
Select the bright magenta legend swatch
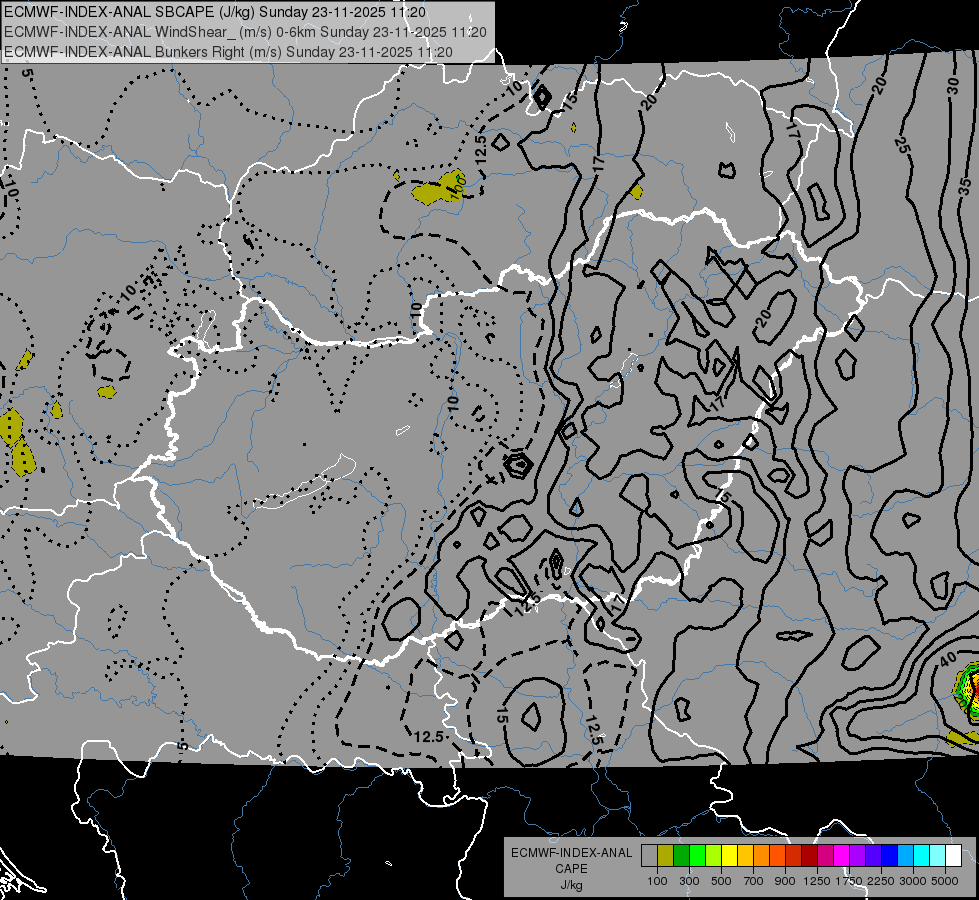(842, 856)
